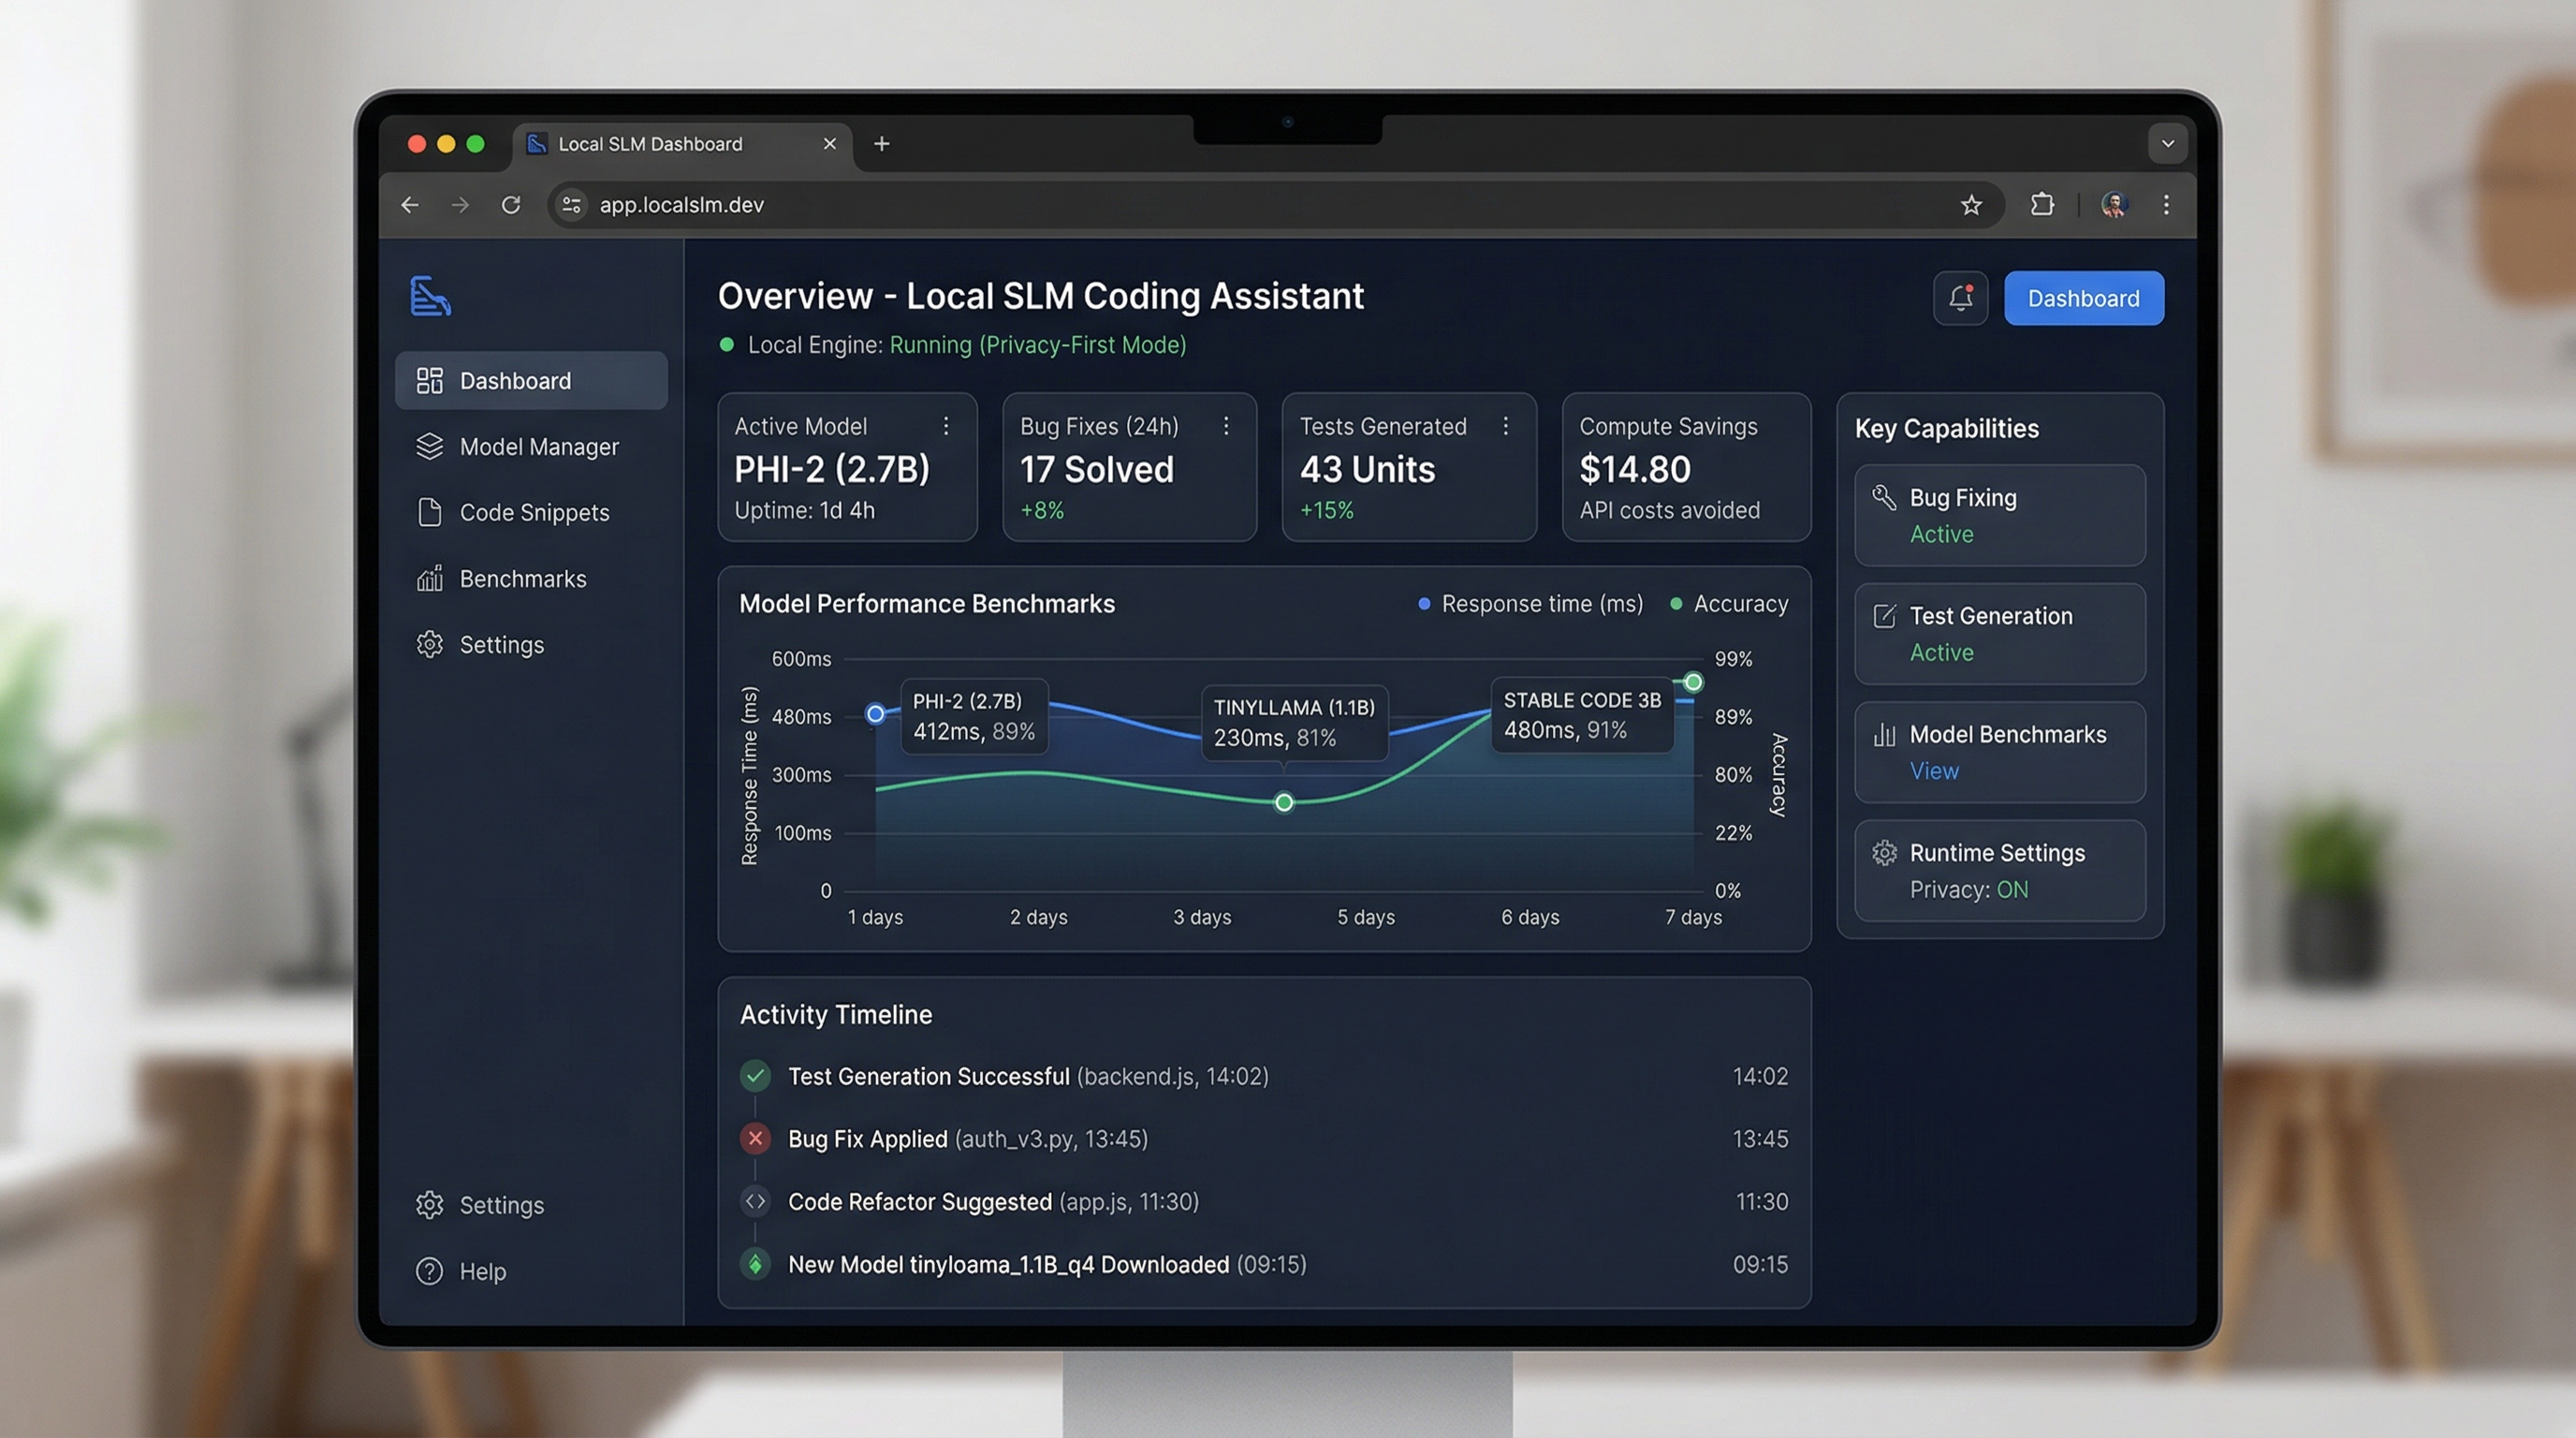Select the TINYLLAMA data point on the chart
The height and width of the screenshot is (1438, 2576).
coord(1283,802)
